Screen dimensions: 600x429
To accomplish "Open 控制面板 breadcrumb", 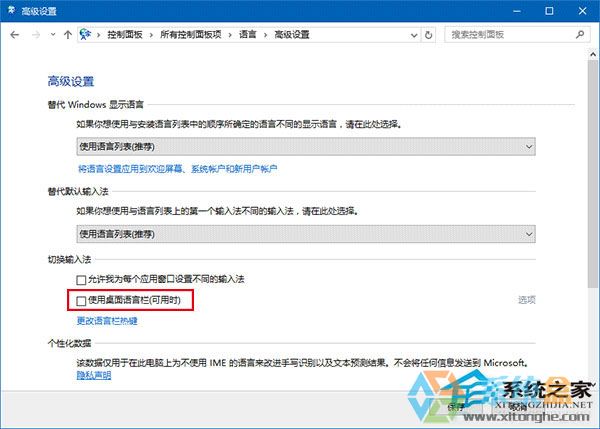I will tap(125, 35).
